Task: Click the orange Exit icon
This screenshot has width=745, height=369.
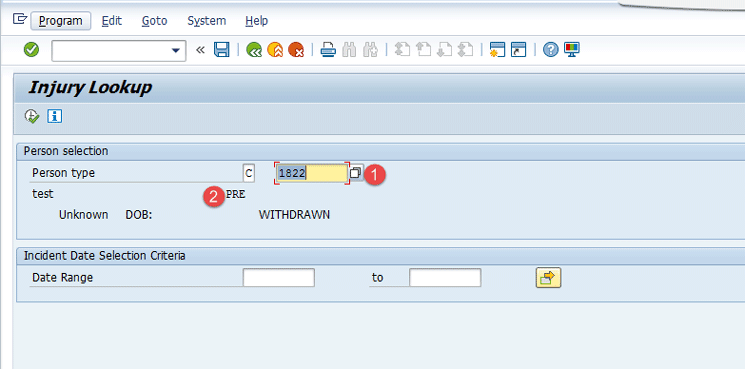Action: tap(275, 50)
